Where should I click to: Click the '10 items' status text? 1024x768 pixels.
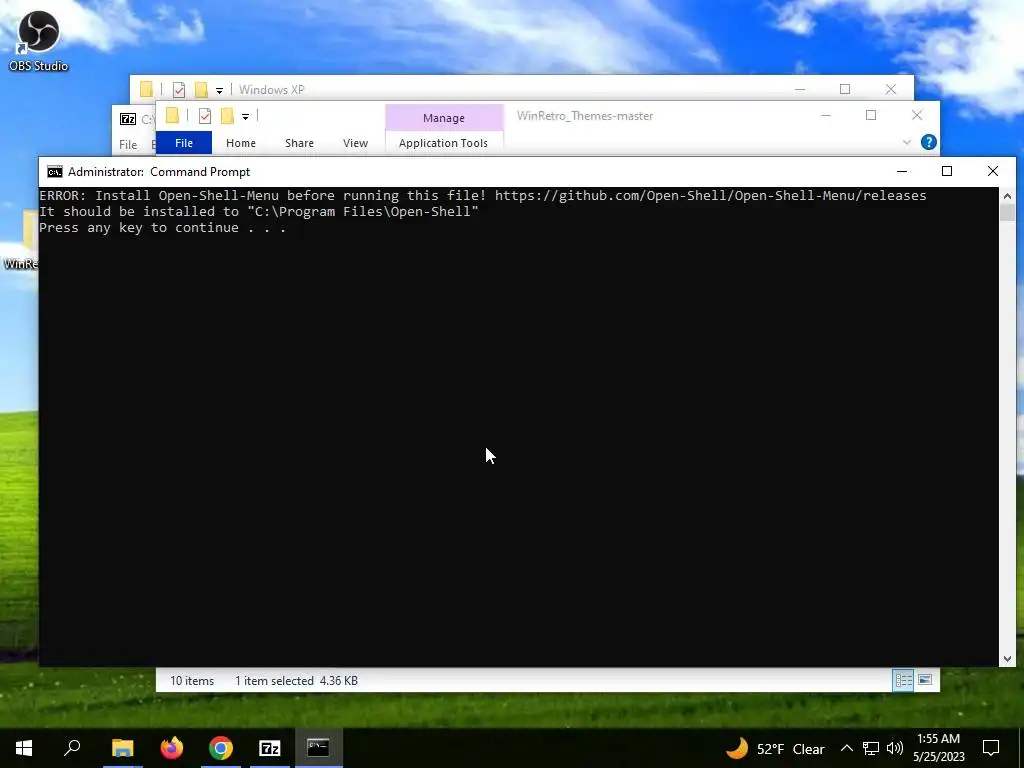(192, 680)
